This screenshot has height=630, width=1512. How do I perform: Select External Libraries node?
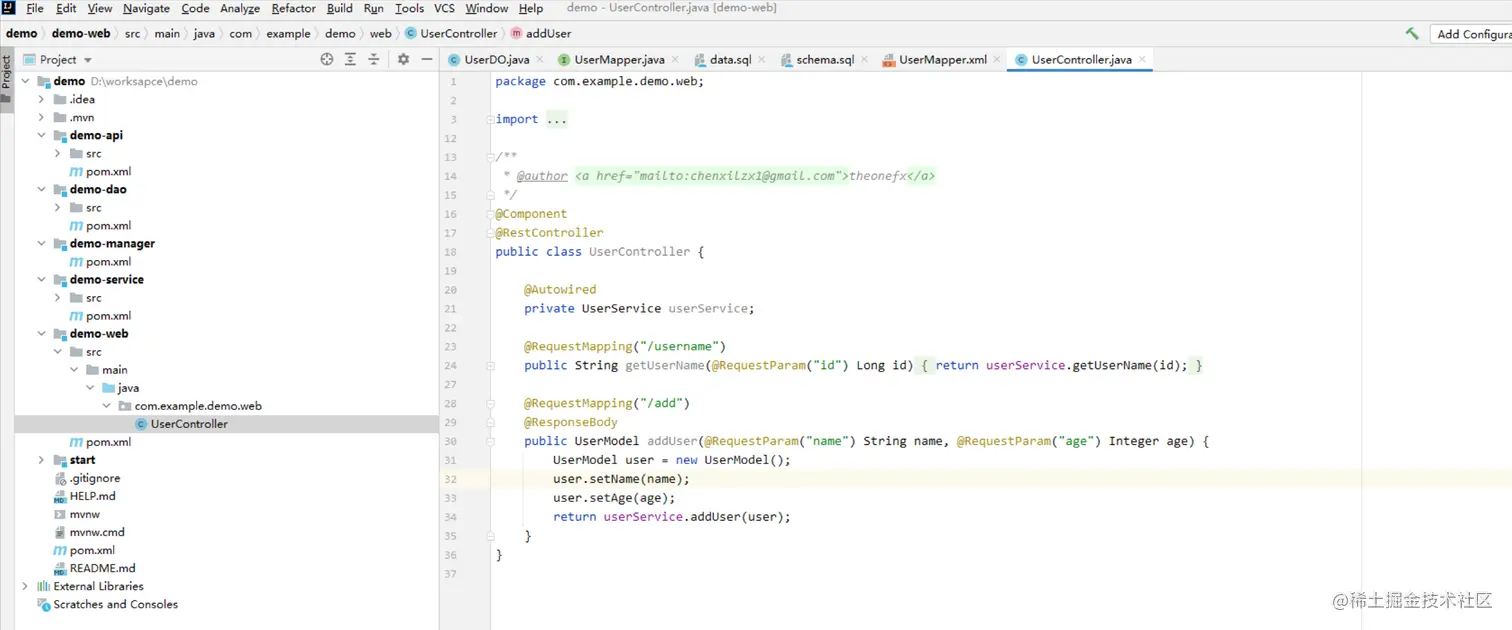tap(98, 586)
